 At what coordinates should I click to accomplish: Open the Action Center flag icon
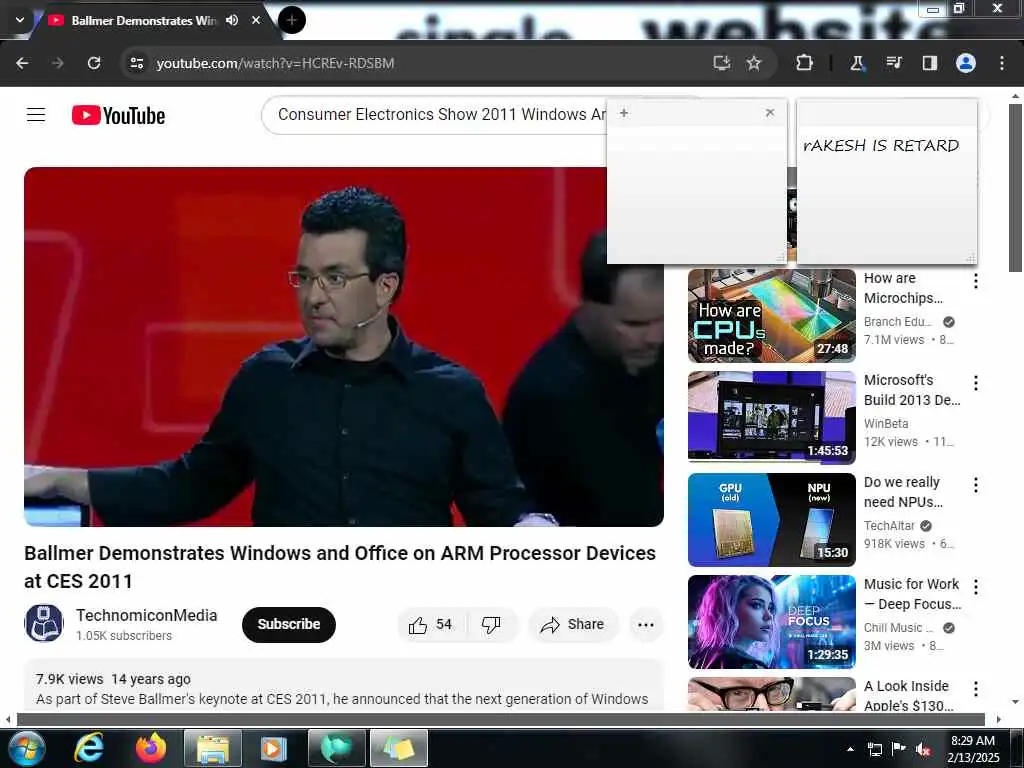click(899, 748)
